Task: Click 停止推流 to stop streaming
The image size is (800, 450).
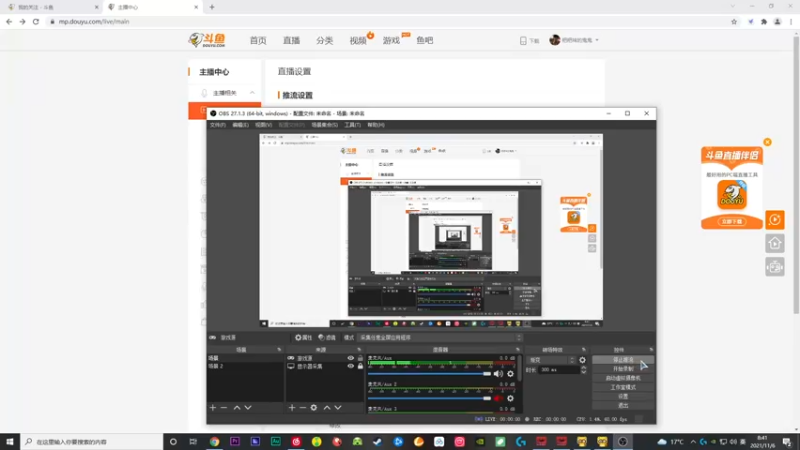Action: [623, 360]
